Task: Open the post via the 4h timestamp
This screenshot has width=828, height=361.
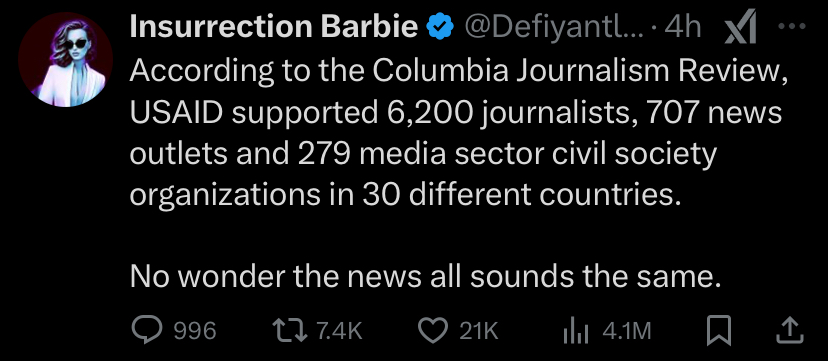Action: click(x=683, y=27)
